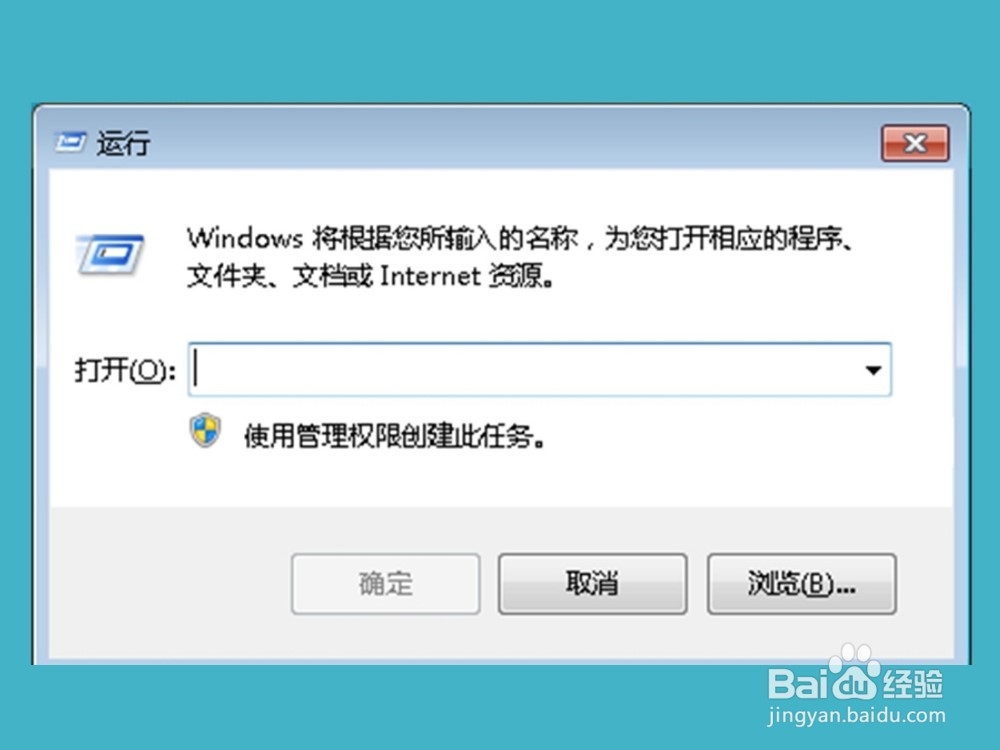Image resolution: width=1000 pixels, height=750 pixels.
Task: Focus the 打开 text input field
Action: (523, 370)
